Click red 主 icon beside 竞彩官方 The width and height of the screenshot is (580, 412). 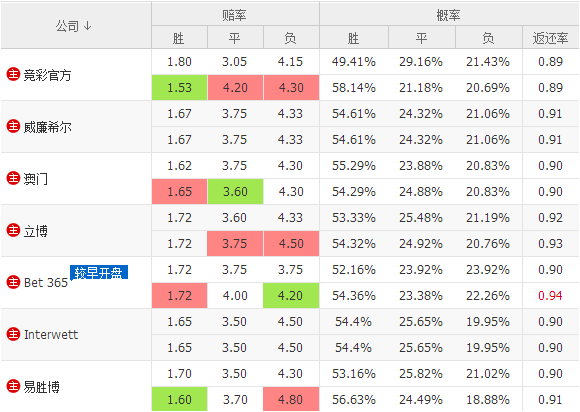(13, 74)
